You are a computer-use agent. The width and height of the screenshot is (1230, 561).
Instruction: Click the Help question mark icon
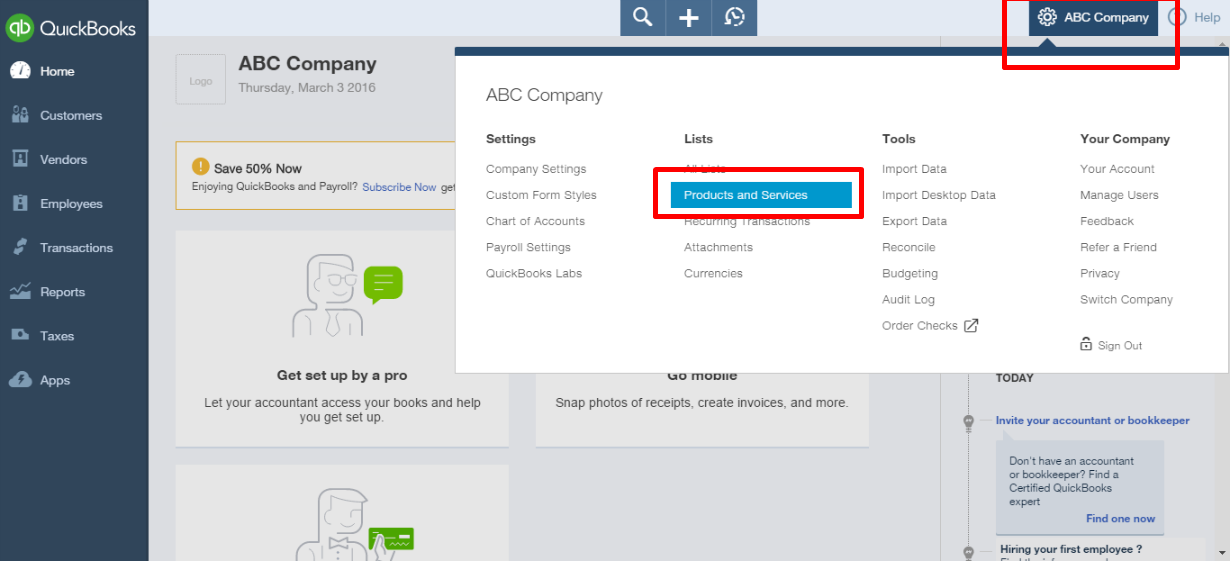(1177, 17)
